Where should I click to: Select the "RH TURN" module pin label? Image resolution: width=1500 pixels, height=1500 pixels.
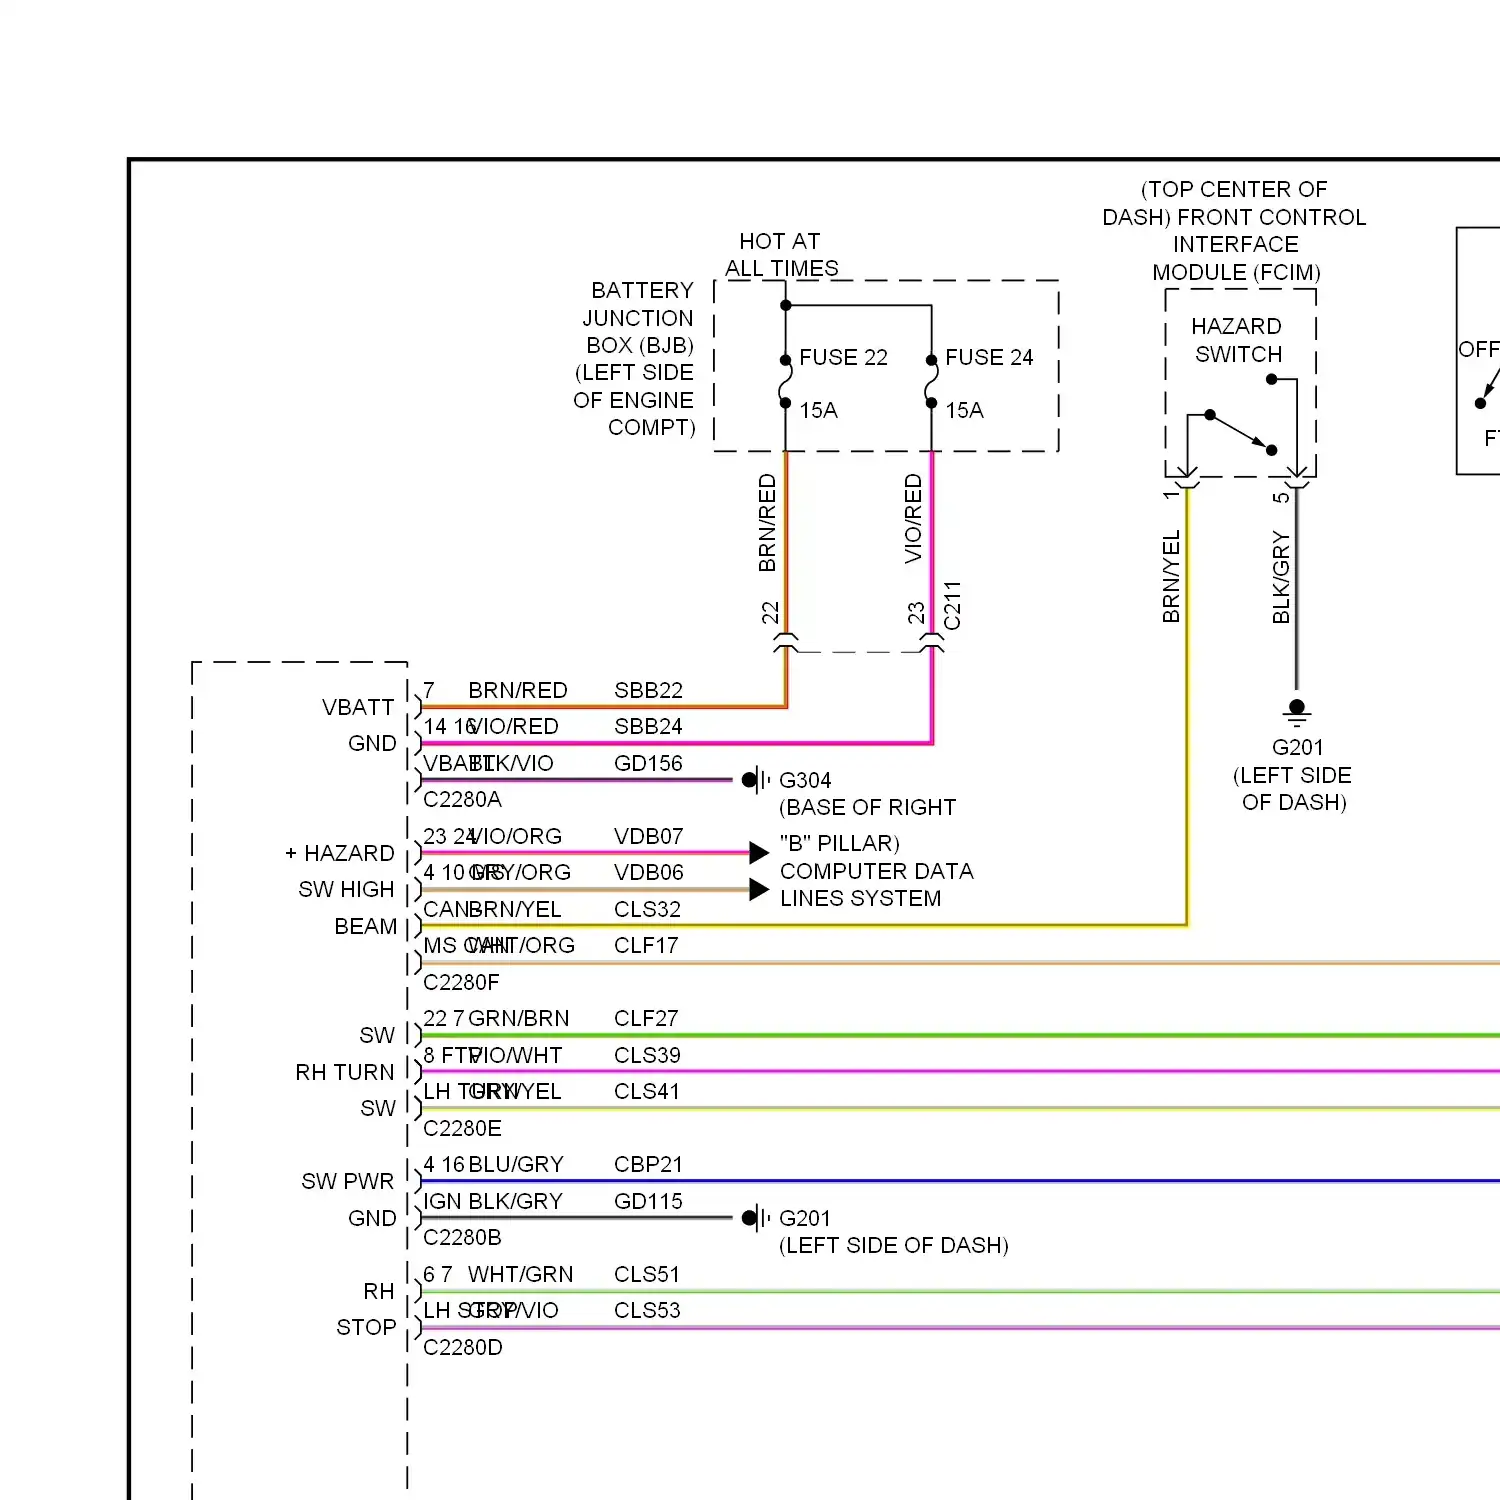click(345, 1072)
